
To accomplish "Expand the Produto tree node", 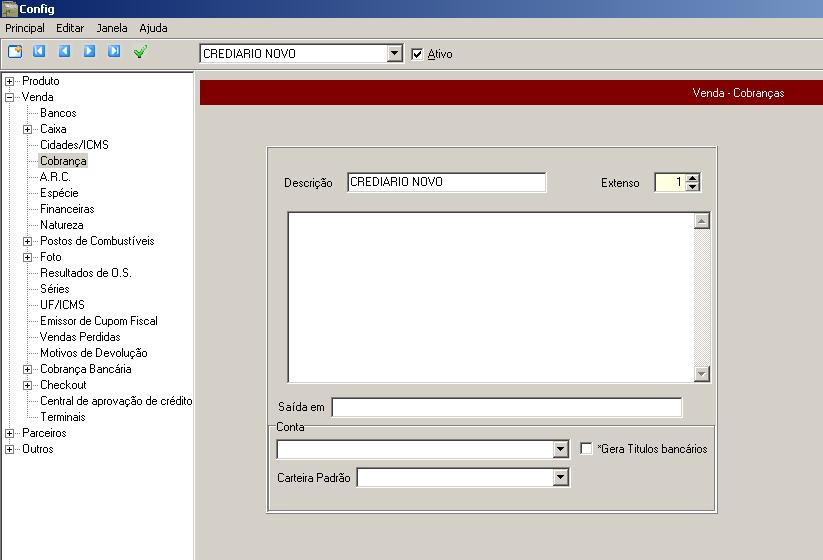I will point(9,81).
